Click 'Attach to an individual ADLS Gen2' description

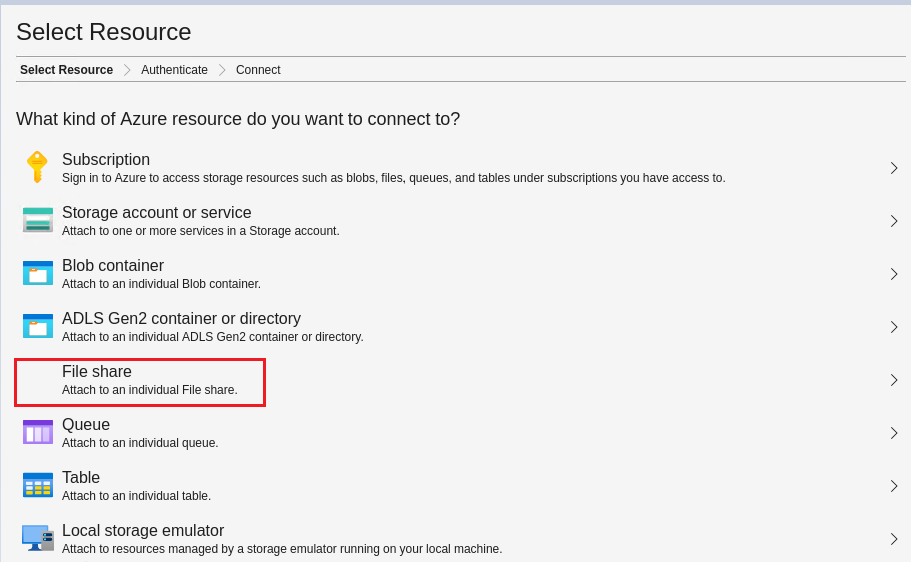(213, 337)
